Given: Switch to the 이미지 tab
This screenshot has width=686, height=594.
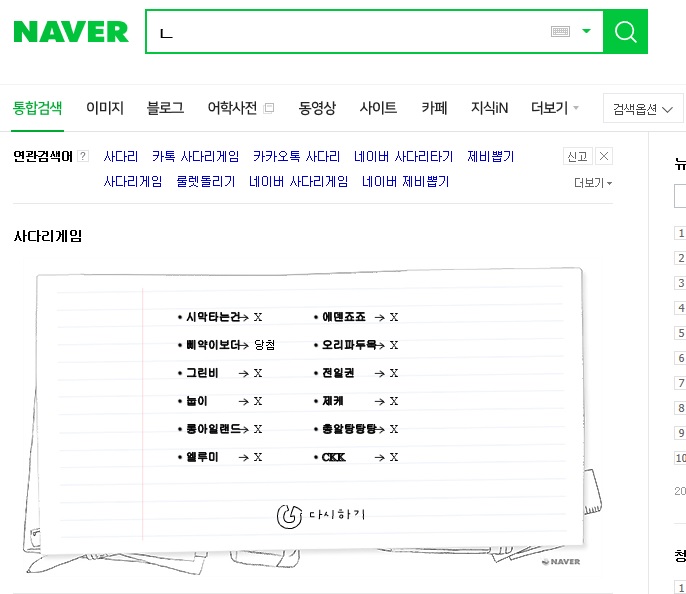Looking at the screenshot, I should (105, 108).
